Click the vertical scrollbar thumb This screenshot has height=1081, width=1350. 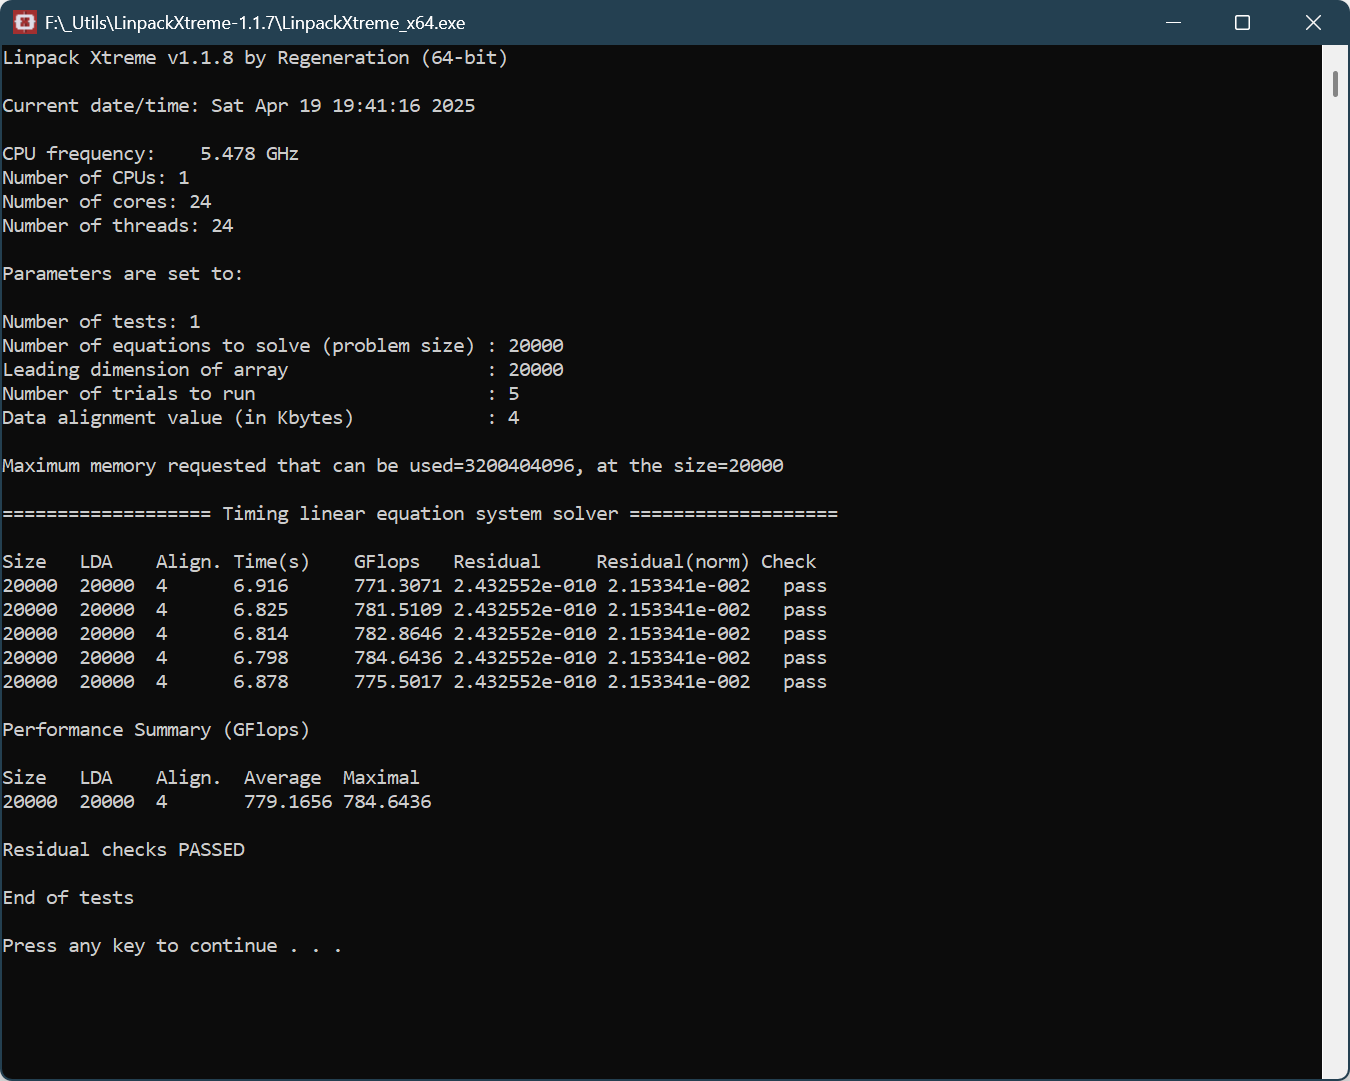(1335, 84)
